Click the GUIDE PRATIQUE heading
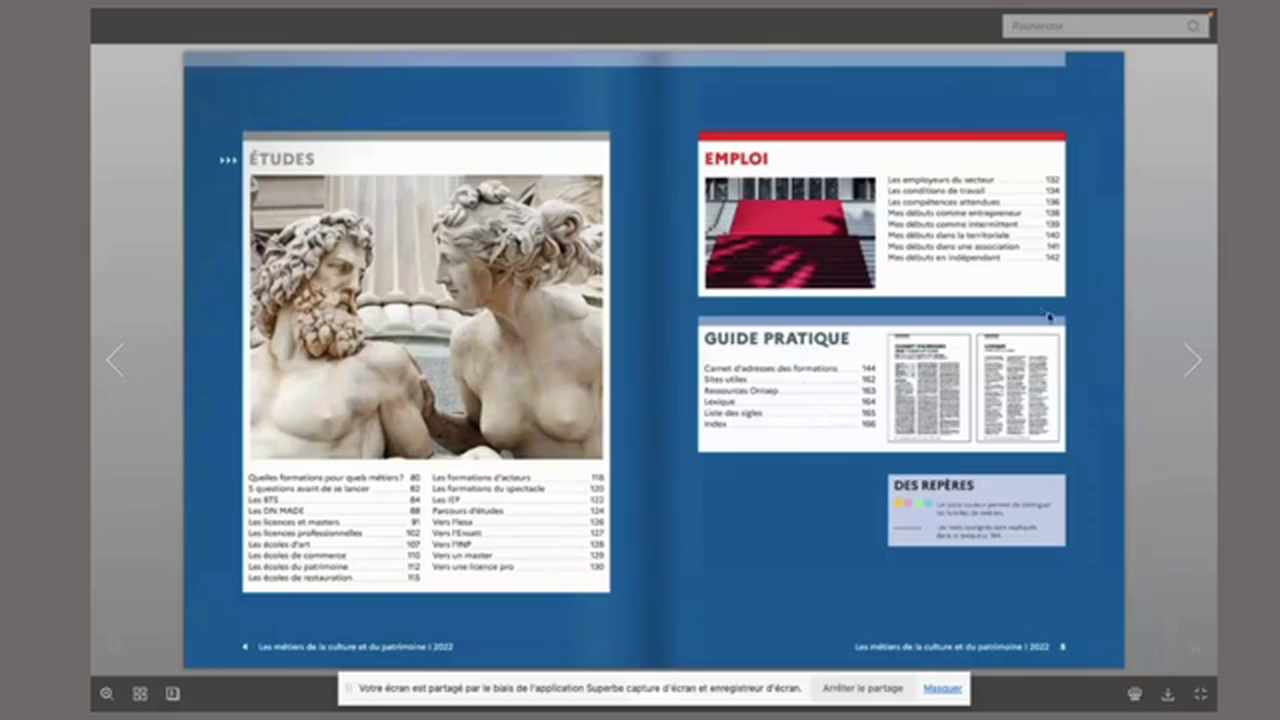Image resolution: width=1280 pixels, height=720 pixels. (777, 338)
